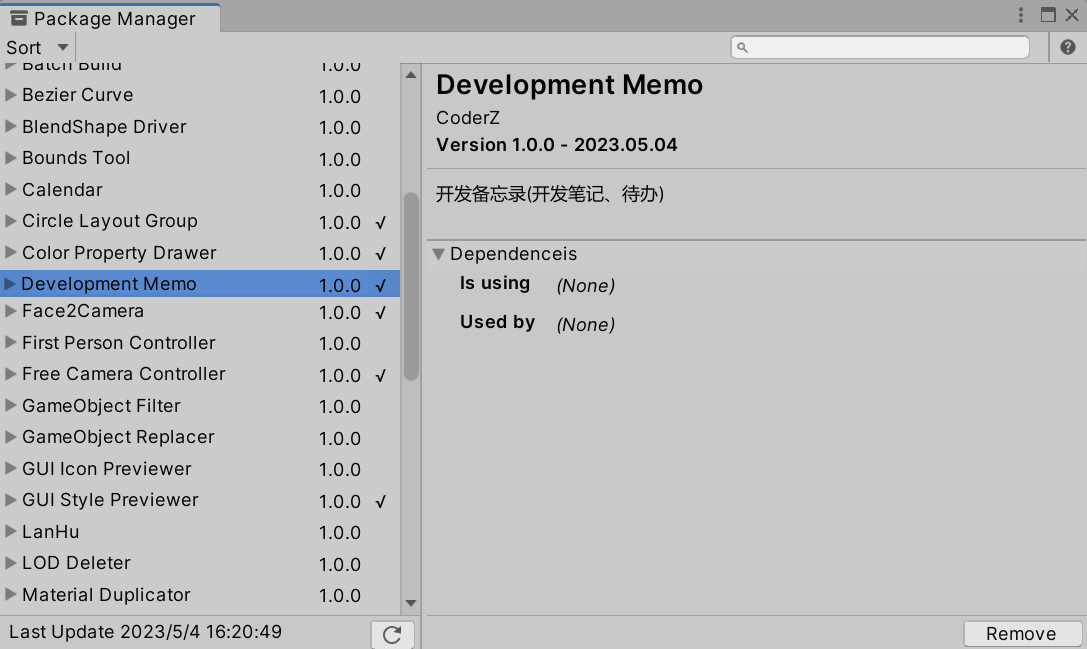The width and height of the screenshot is (1087, 649).
Task: Click the Package Manager tab icon
Action: pyautogui.click(x=19, y=18)
